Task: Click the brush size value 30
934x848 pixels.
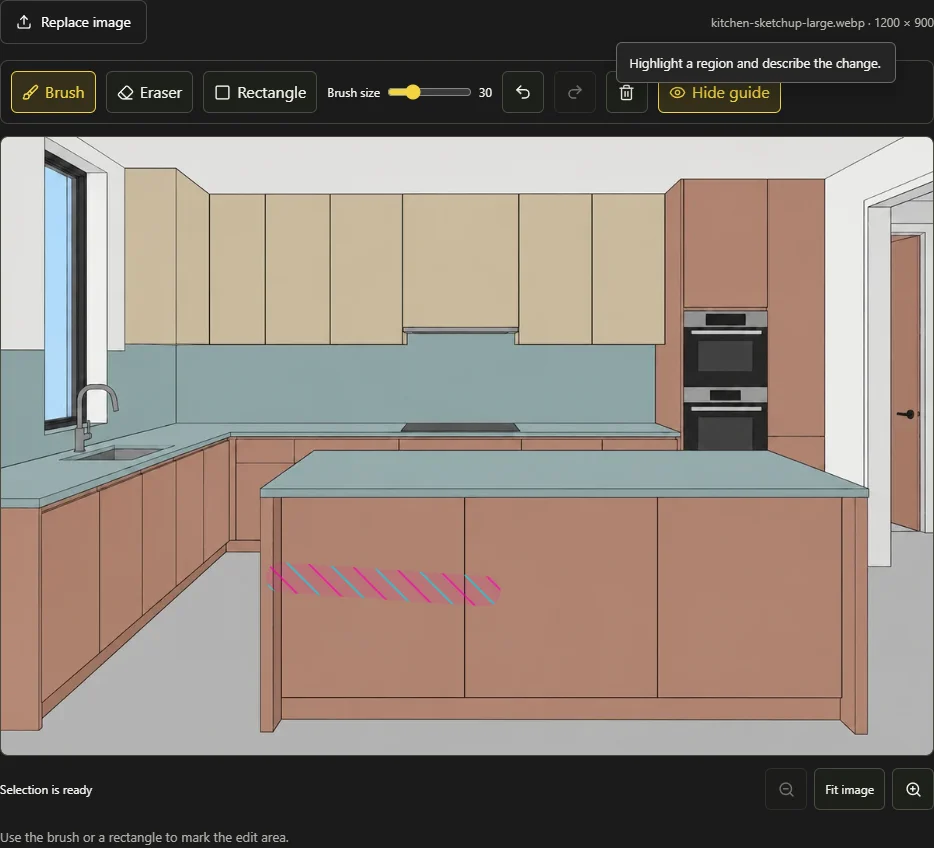Action: pos(485,93)
